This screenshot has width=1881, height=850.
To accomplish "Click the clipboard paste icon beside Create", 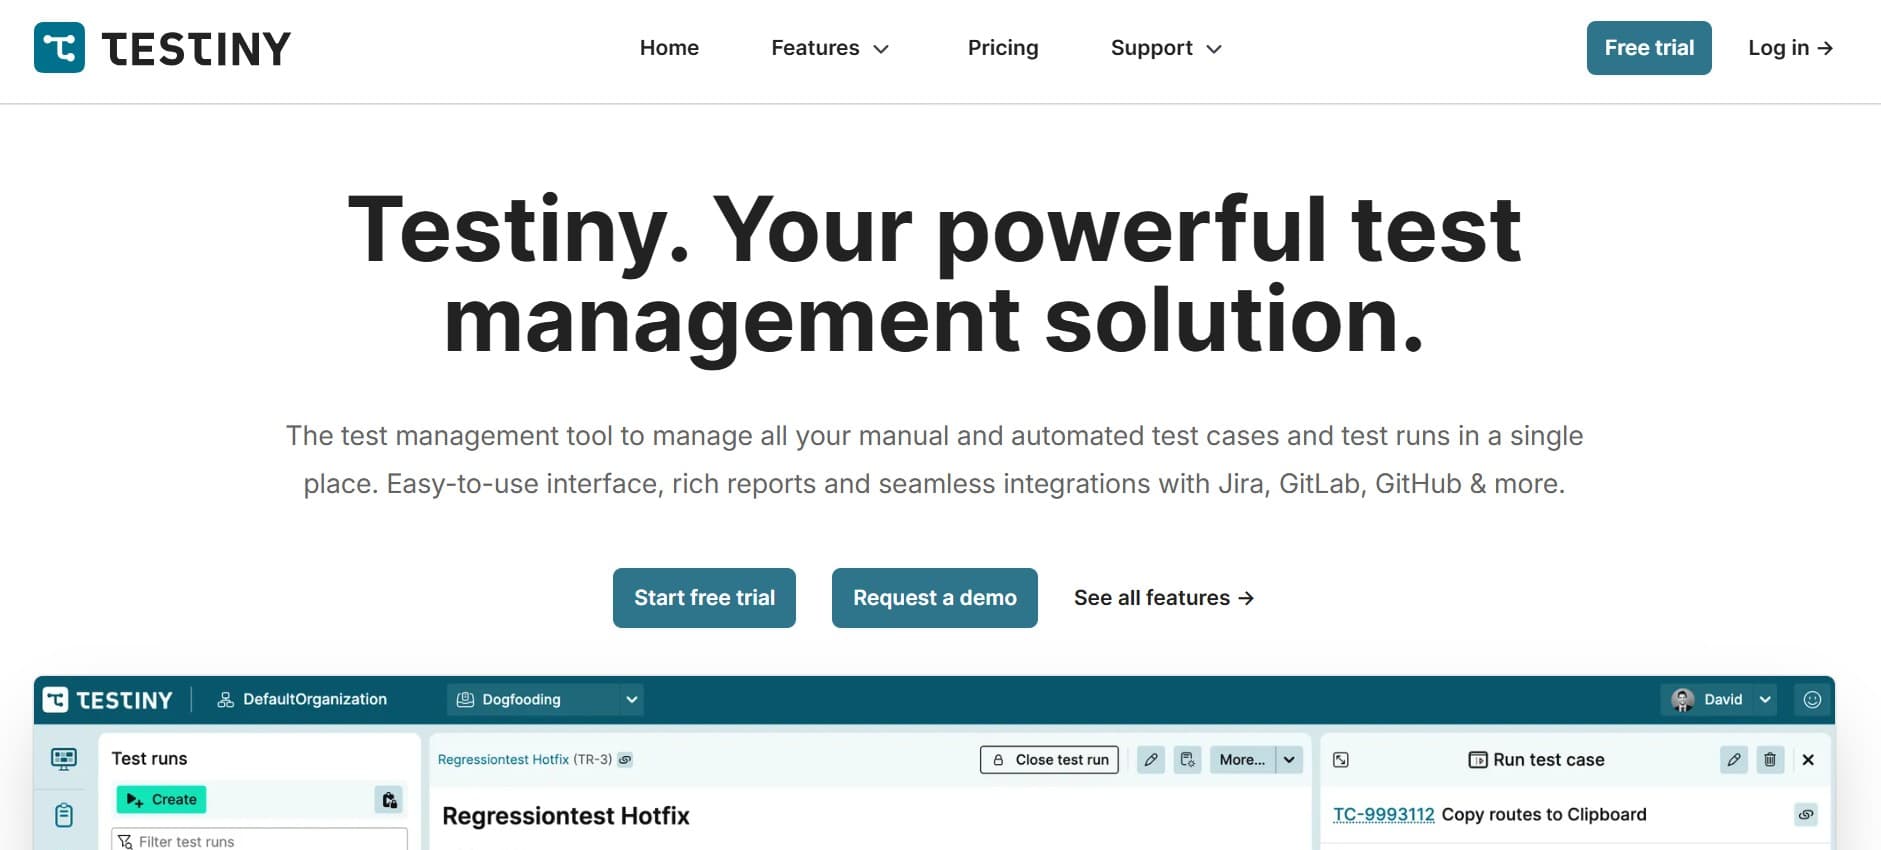I will pyautogui.click(x=389, y=800).
